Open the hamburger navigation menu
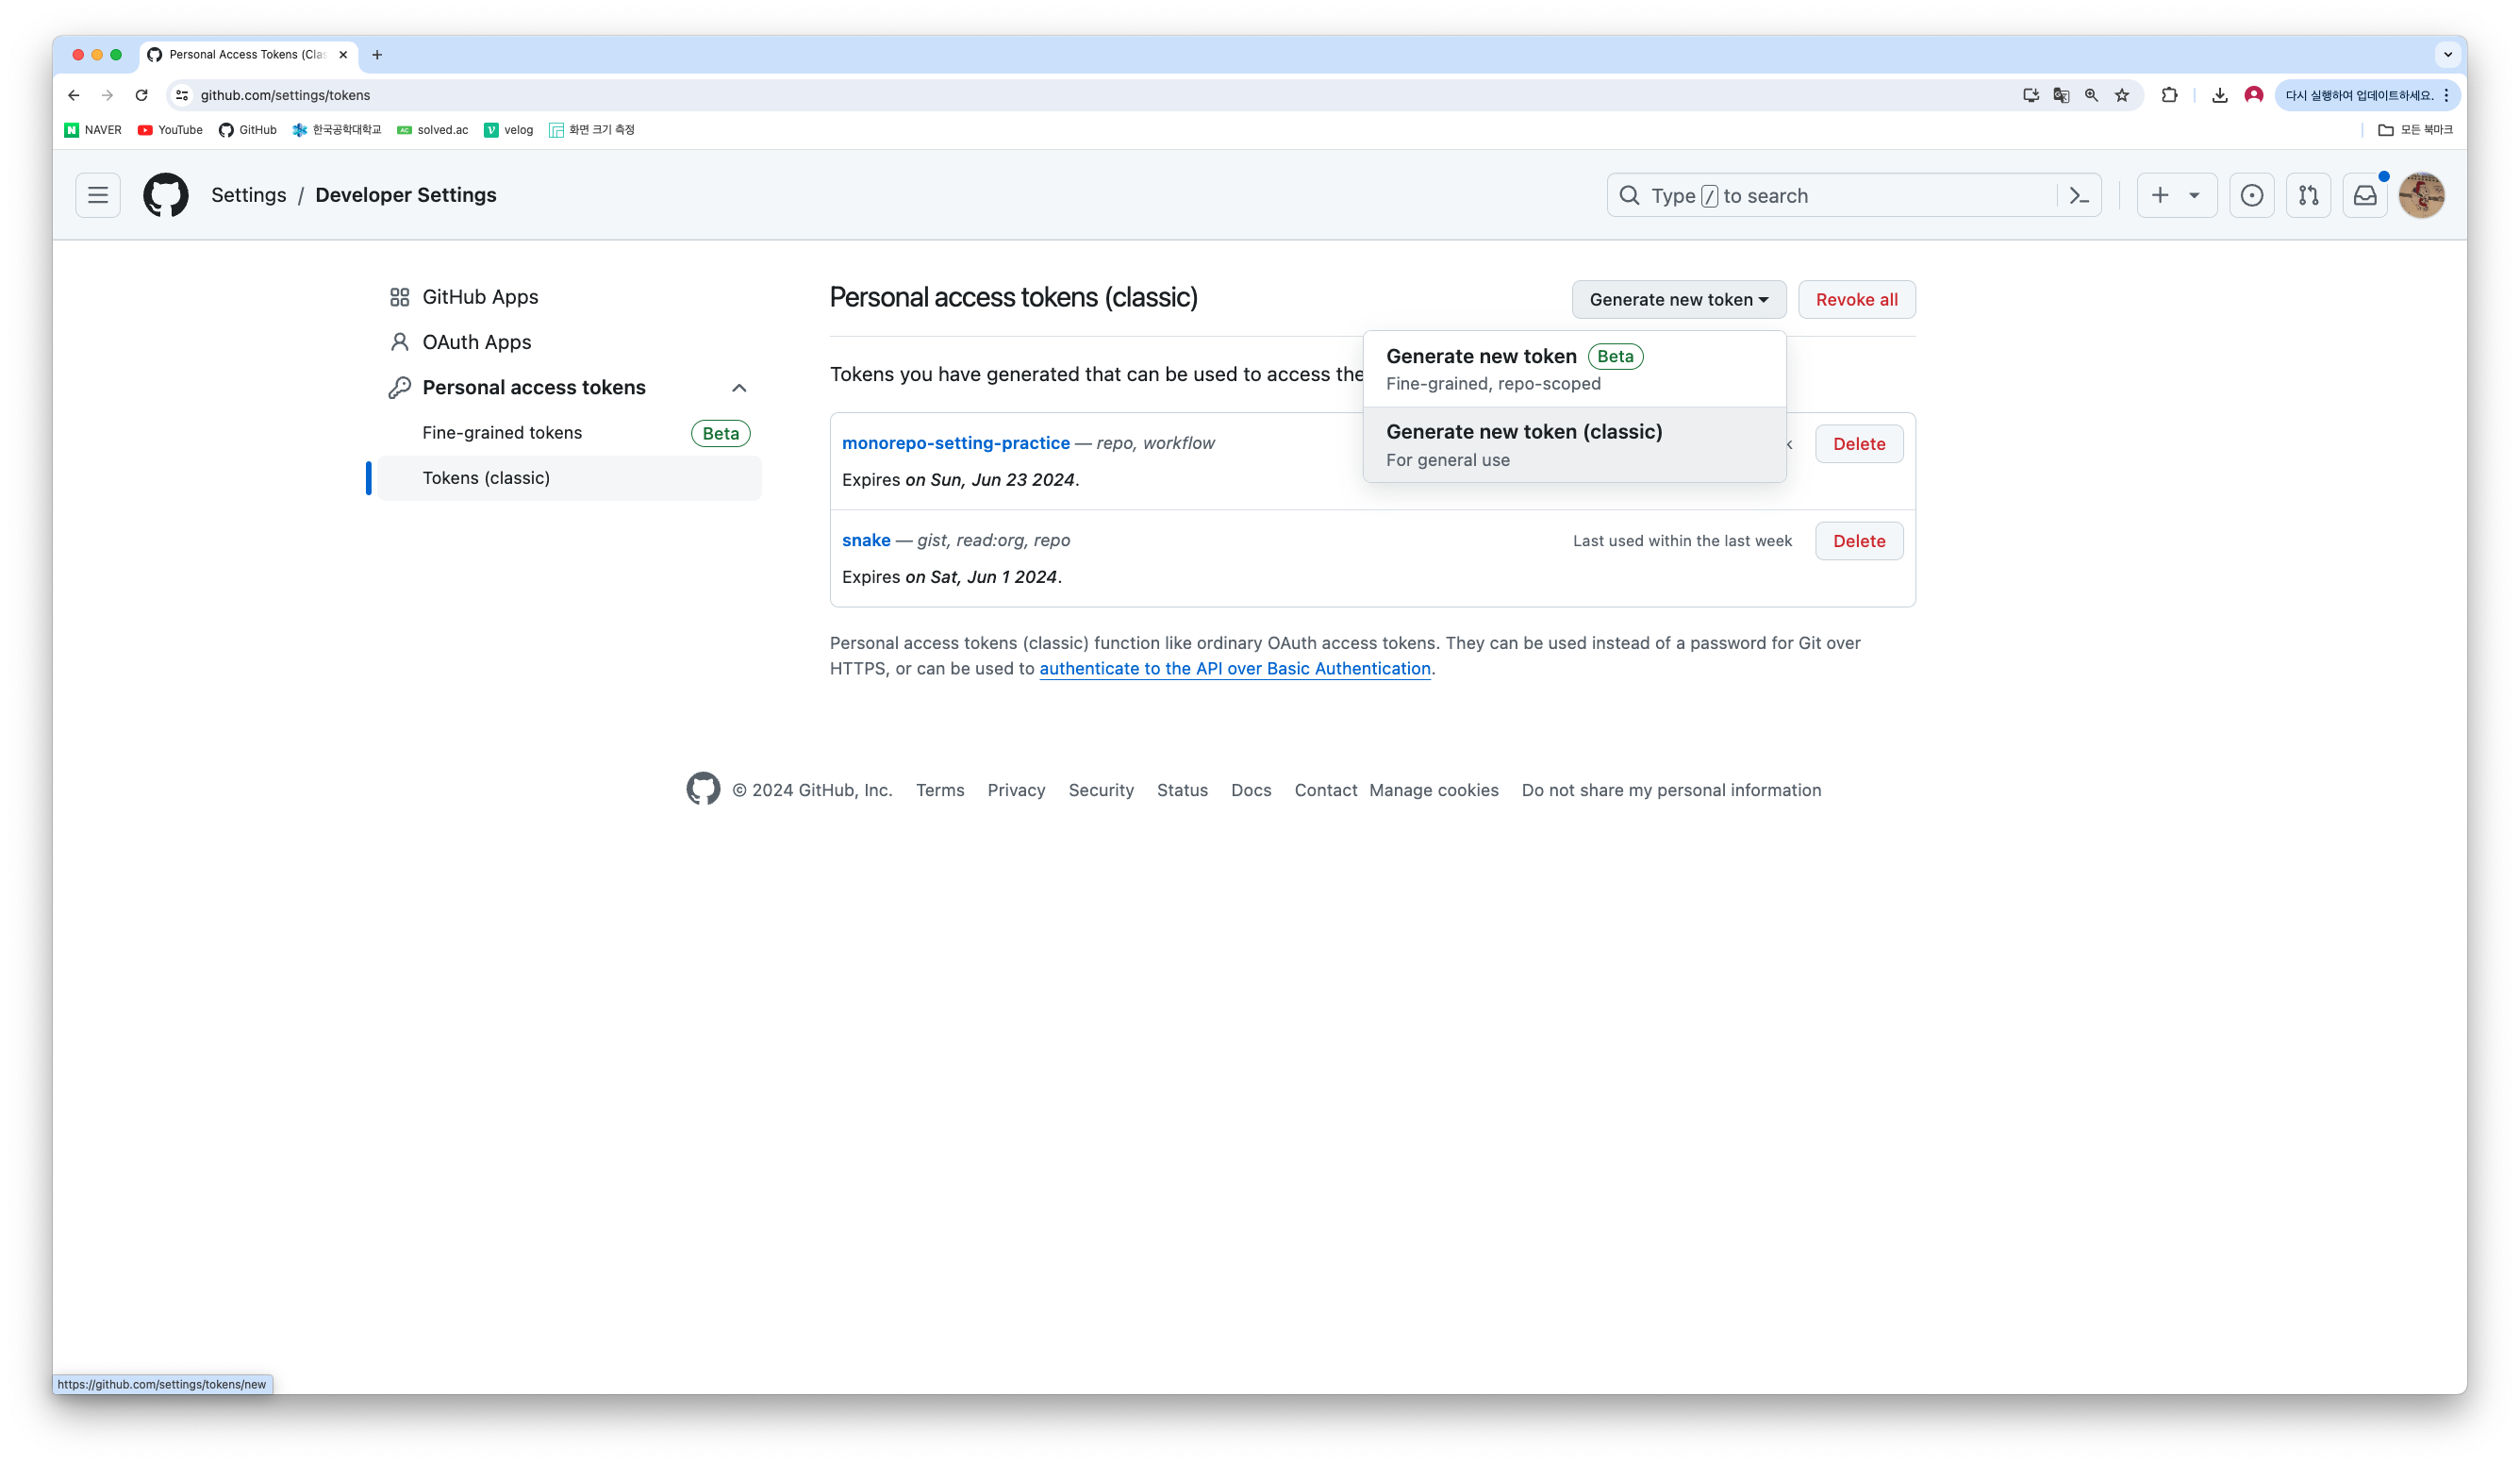The height and width of the screenshot is (1464, 2520). [x=98, y=195]
